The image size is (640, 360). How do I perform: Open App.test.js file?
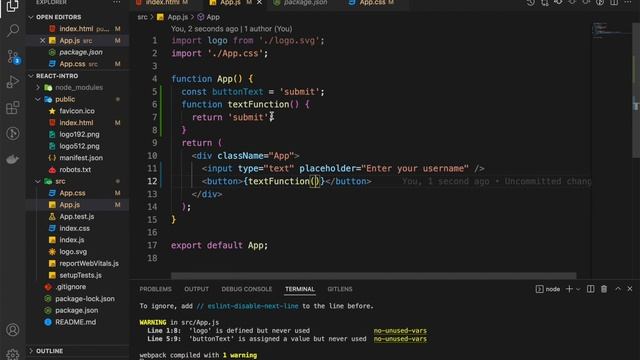pyautogui.click(x=77, y=217)
